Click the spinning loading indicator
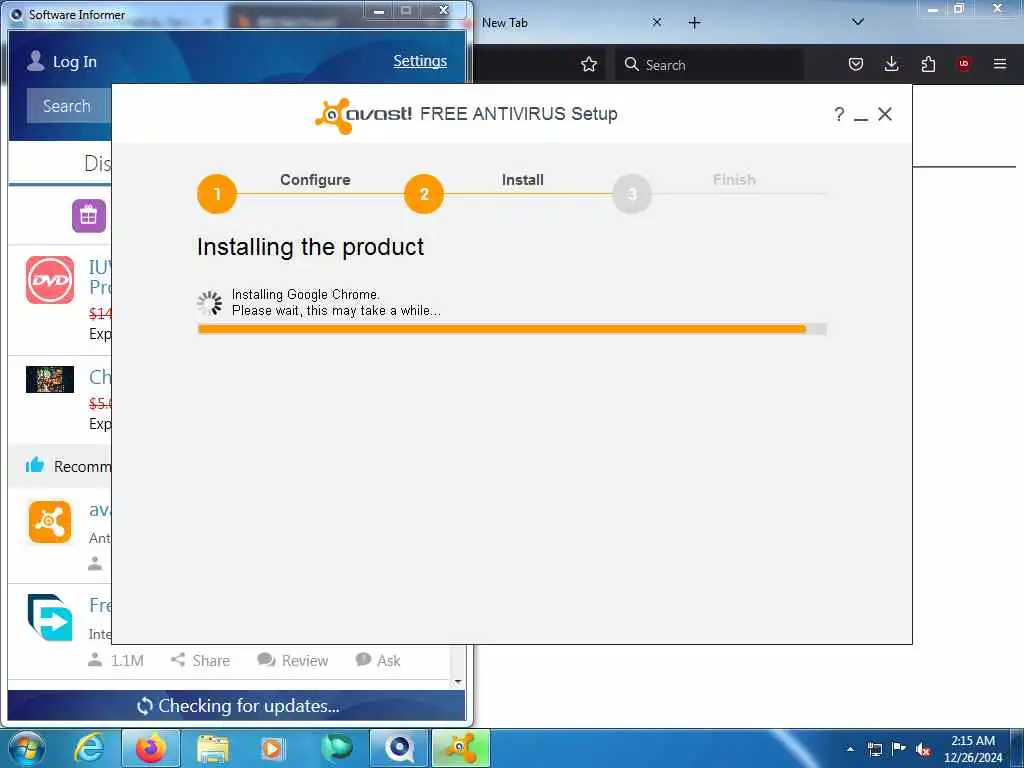This screenshot has width=1024, height=768. click(x=210, y=303)
